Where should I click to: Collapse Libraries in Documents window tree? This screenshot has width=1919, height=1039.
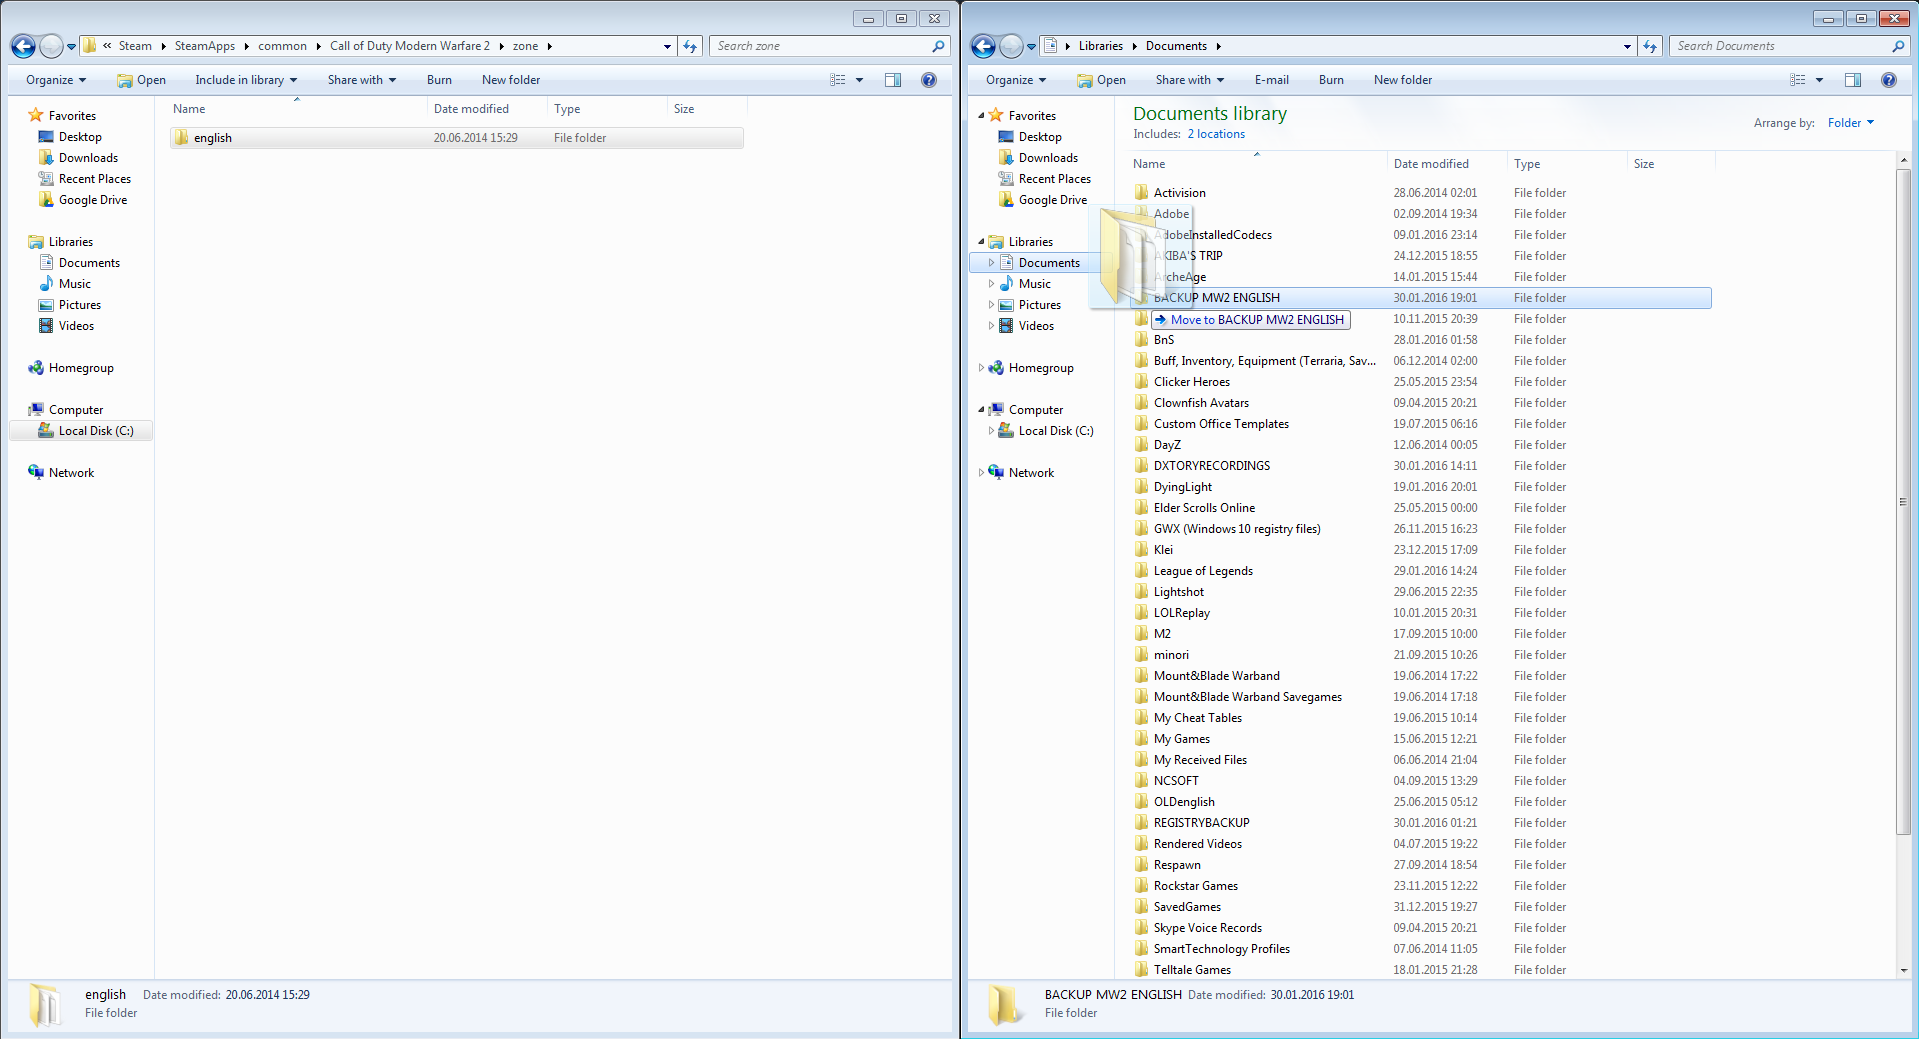(x=981, y=242)
